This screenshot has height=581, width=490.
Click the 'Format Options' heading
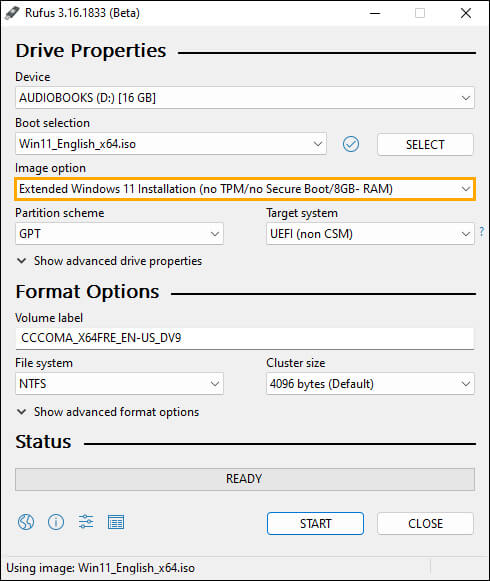point(87,292)
